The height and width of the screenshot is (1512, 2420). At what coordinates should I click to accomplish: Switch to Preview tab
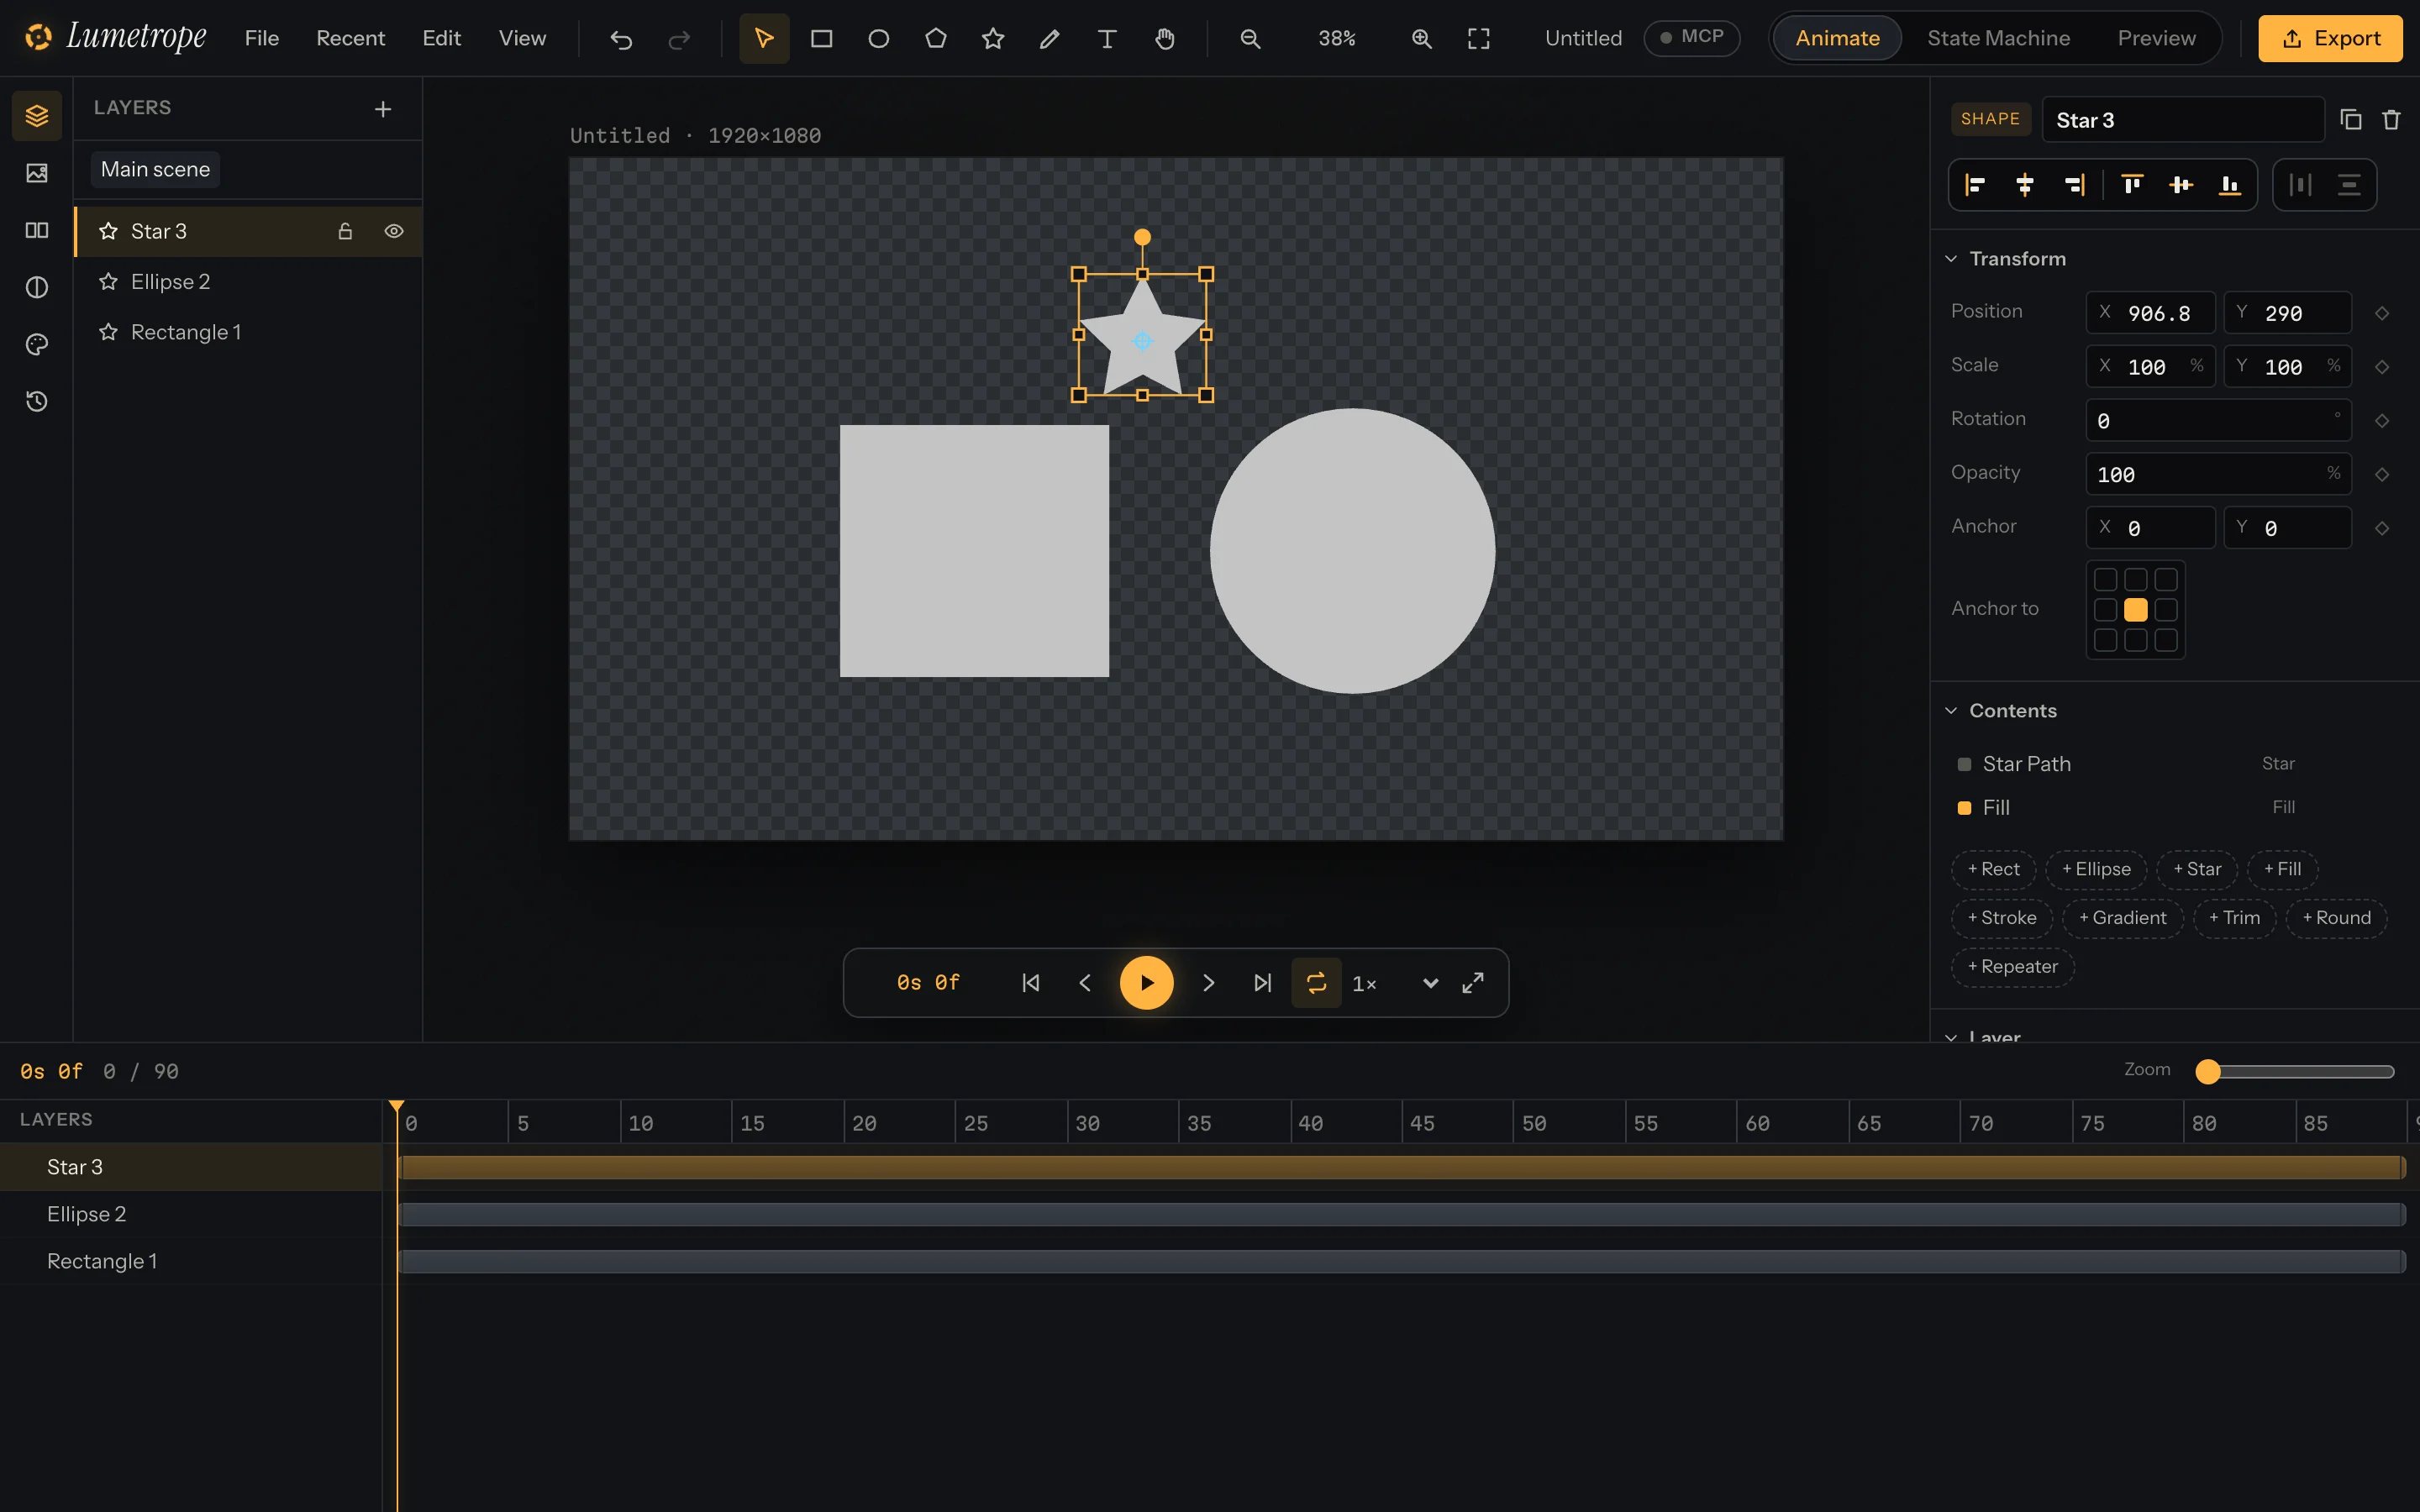[x=2156, y=38]
